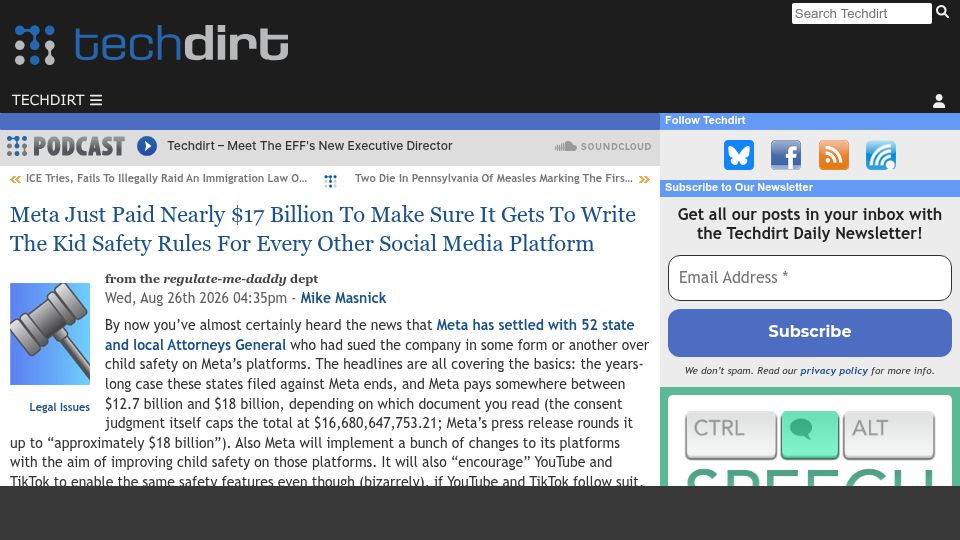
Task: Open the privacy policy link
Action: tap(834, 370)
